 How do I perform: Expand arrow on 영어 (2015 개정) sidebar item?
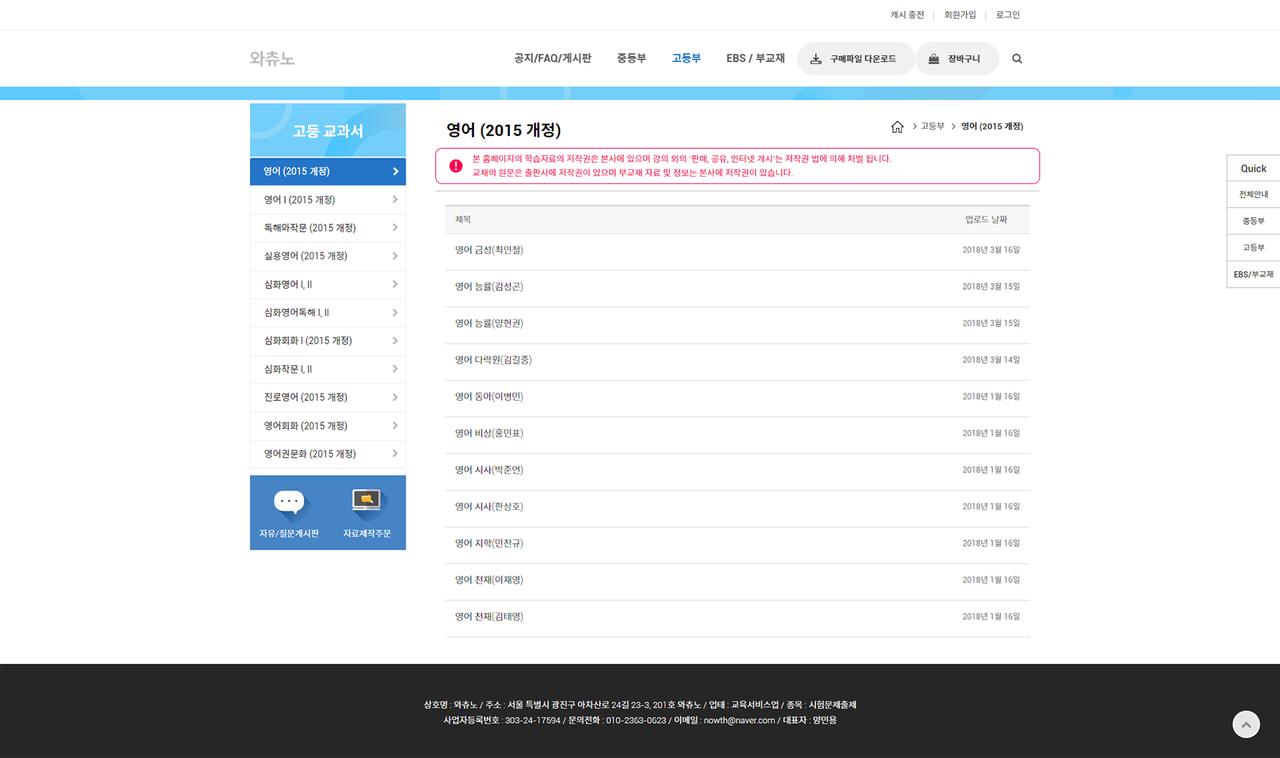[x=396, y=171]
